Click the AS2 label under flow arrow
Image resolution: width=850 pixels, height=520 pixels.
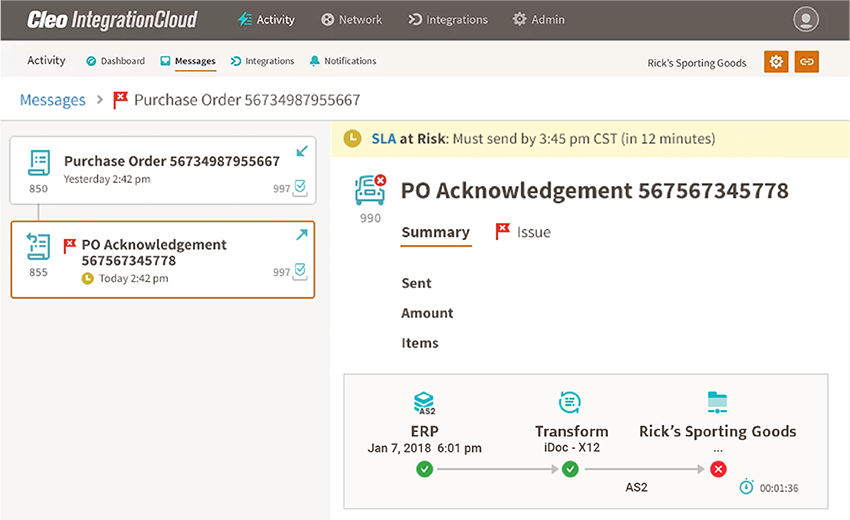636,487
